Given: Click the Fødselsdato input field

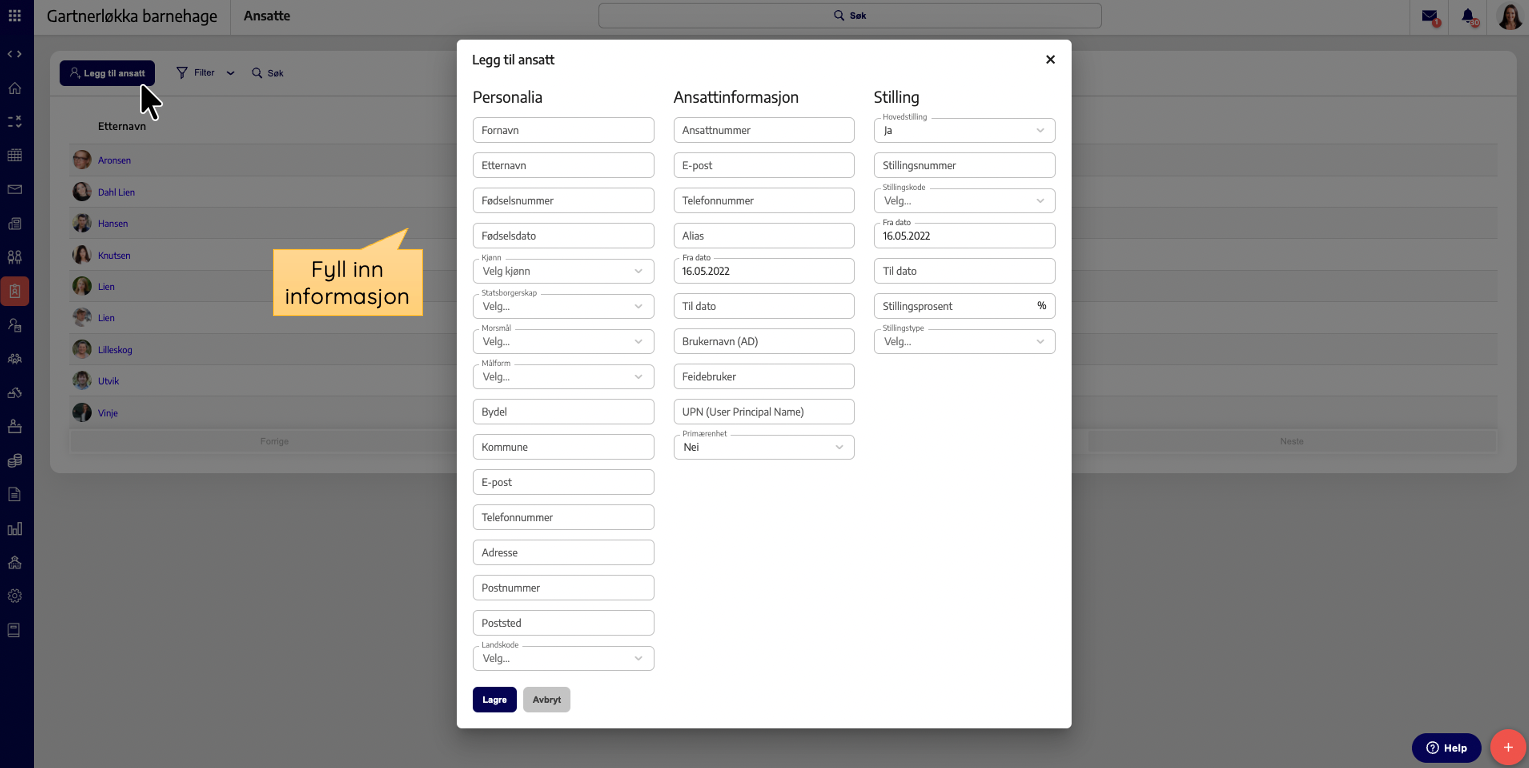Looking at the screenshot, I should pyautogui.click(x=563, y=235).
